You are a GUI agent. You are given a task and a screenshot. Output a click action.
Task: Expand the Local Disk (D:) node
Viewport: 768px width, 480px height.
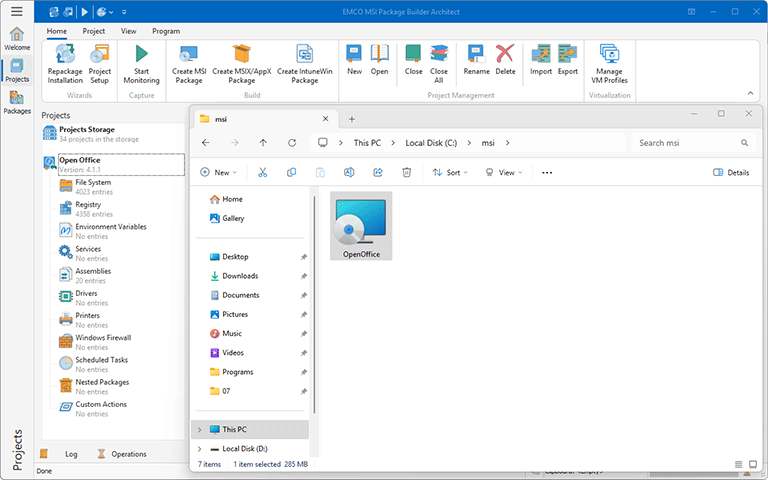coord(199,449)
